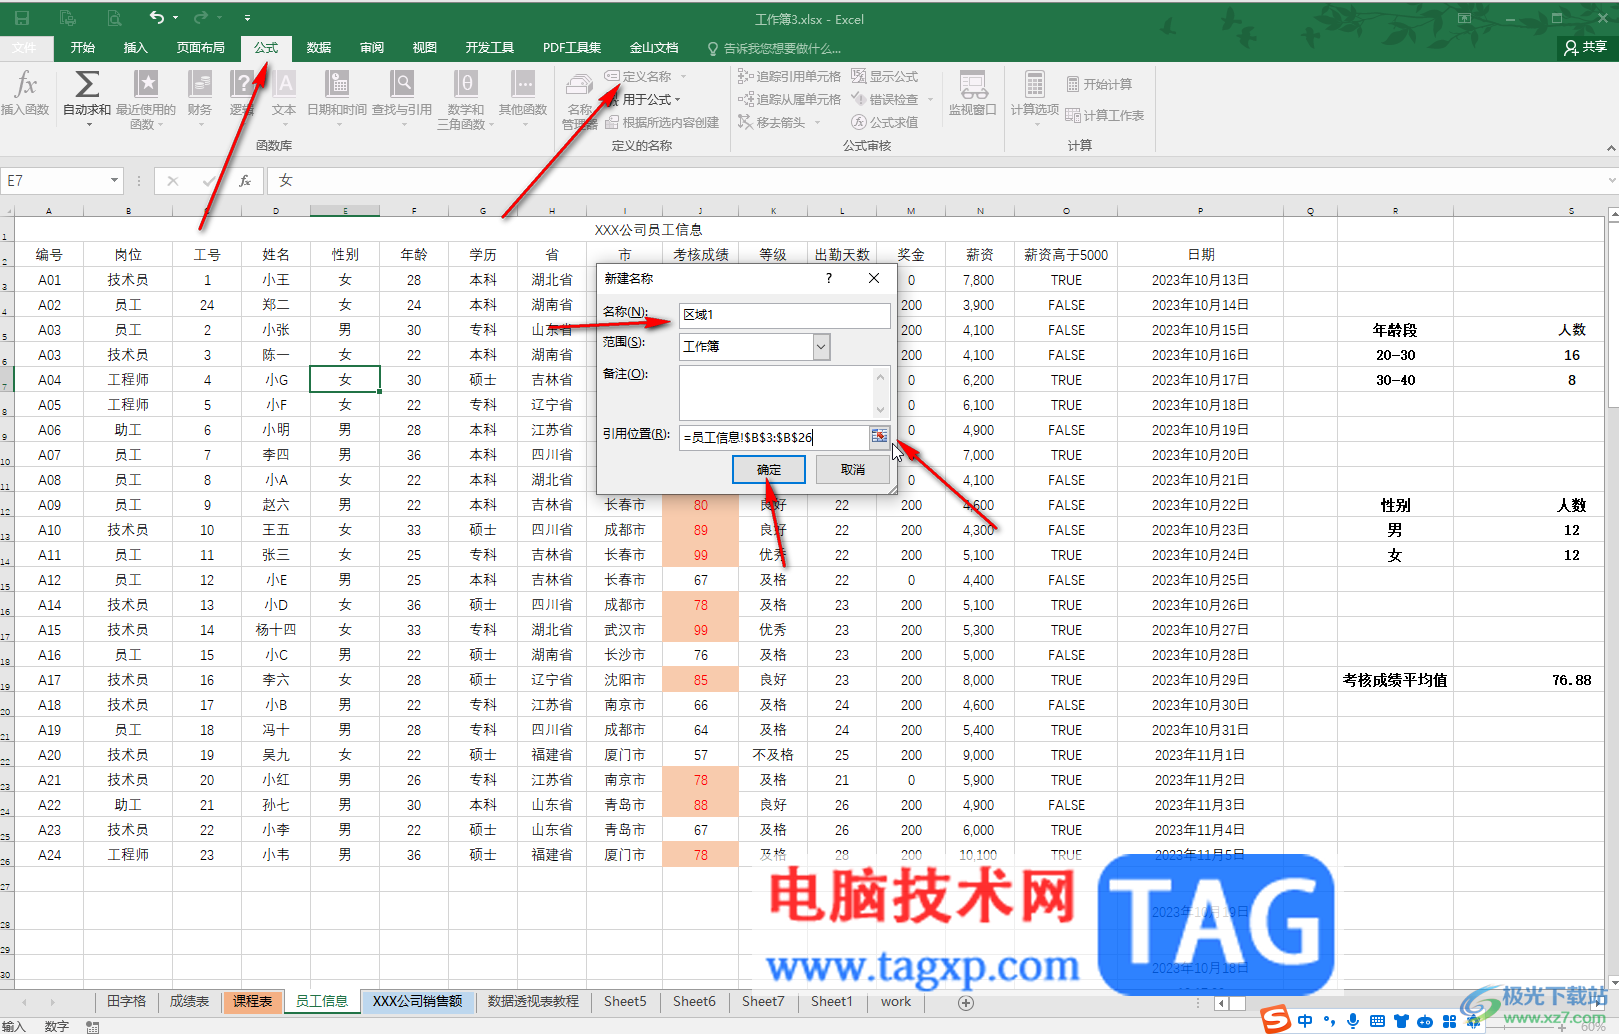This screenshot has height=1034, width=1619.
Task: Click the add new sheet plus icon
Action: pyautogui.click(x=966, y=1002)
